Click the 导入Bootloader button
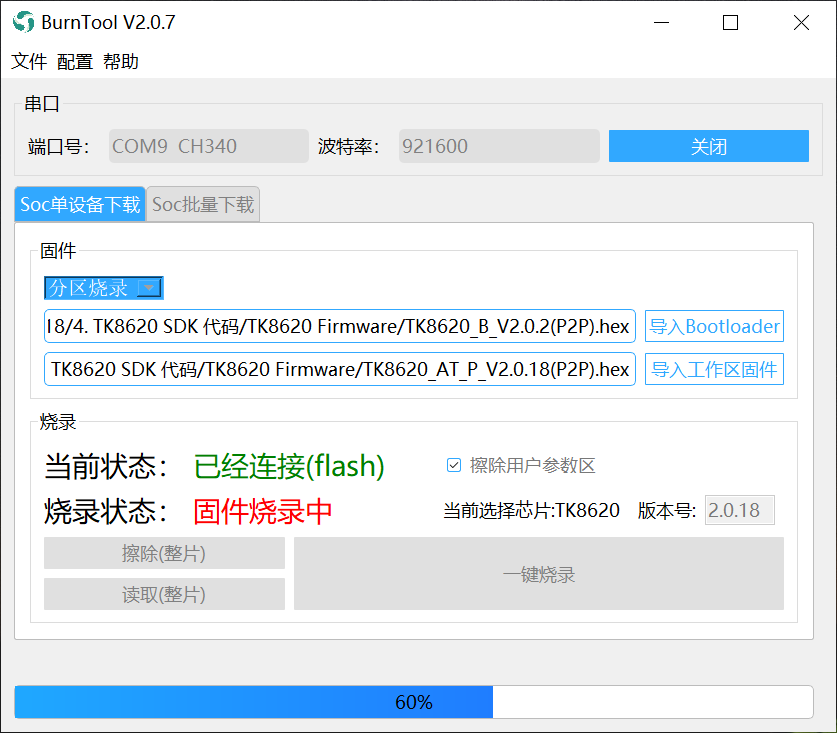This screenshot has height=733, width=837. pyautogui.click(x=714, y=326)
